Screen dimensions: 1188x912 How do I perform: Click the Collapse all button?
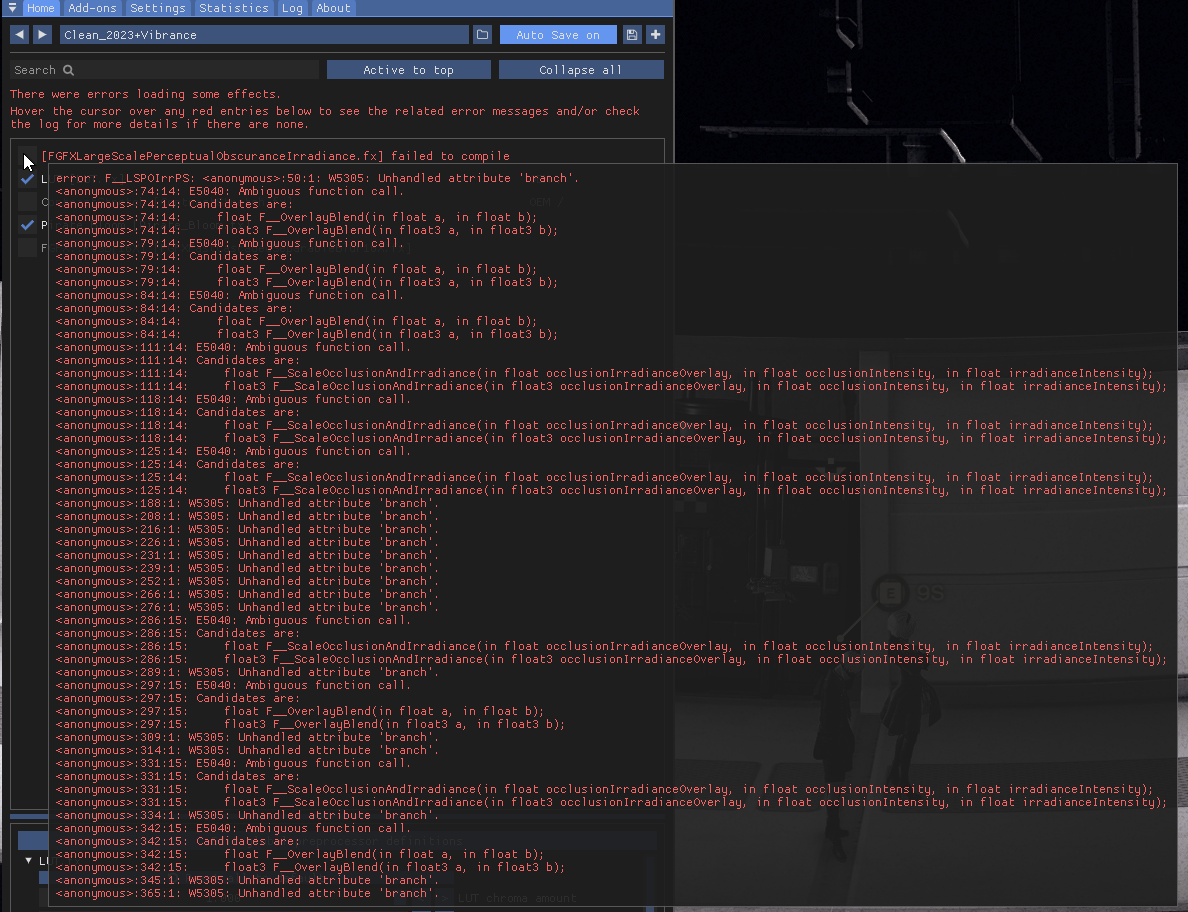pos(581,70)
